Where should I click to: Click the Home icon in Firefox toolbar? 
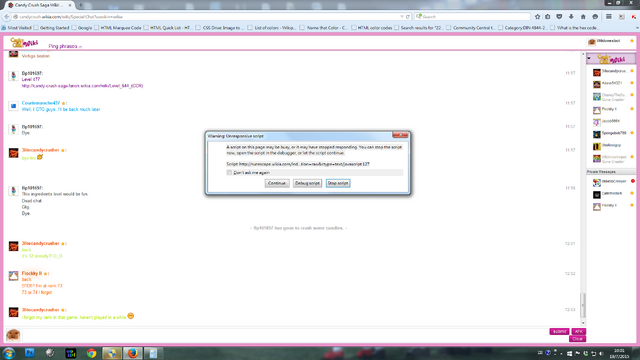583,17
